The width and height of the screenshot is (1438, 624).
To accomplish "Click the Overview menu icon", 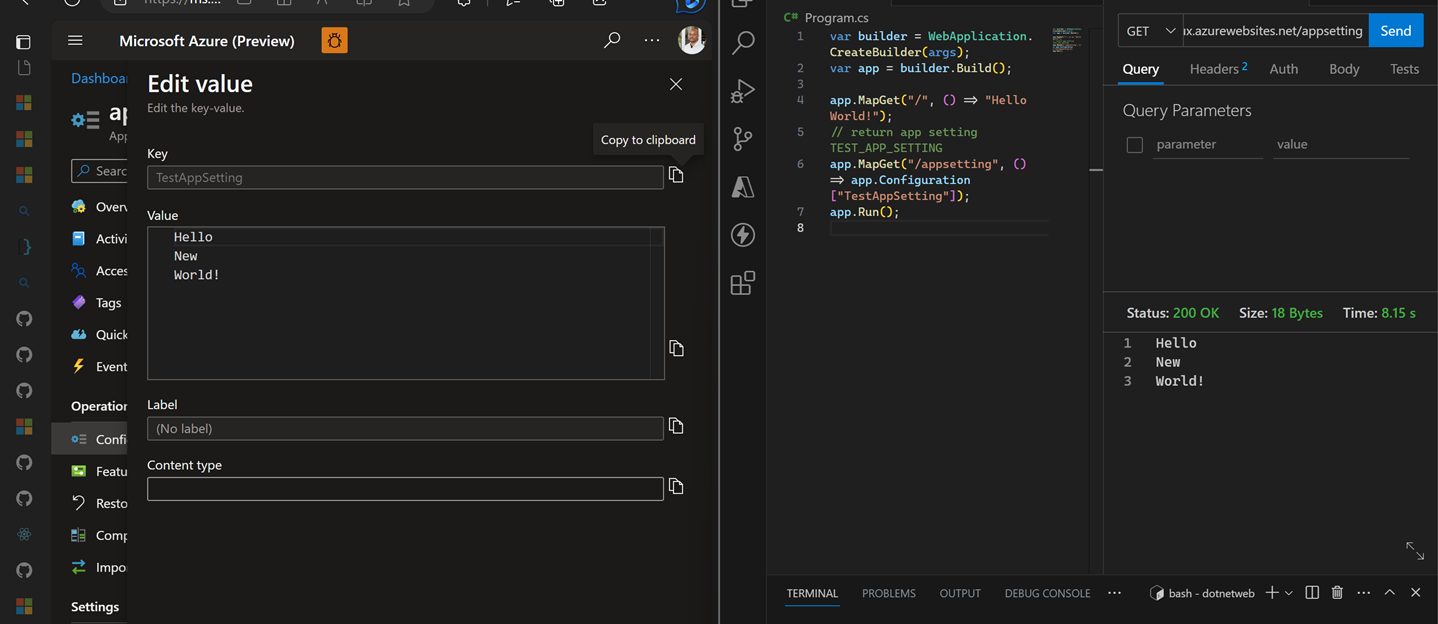I will point(79,207).
